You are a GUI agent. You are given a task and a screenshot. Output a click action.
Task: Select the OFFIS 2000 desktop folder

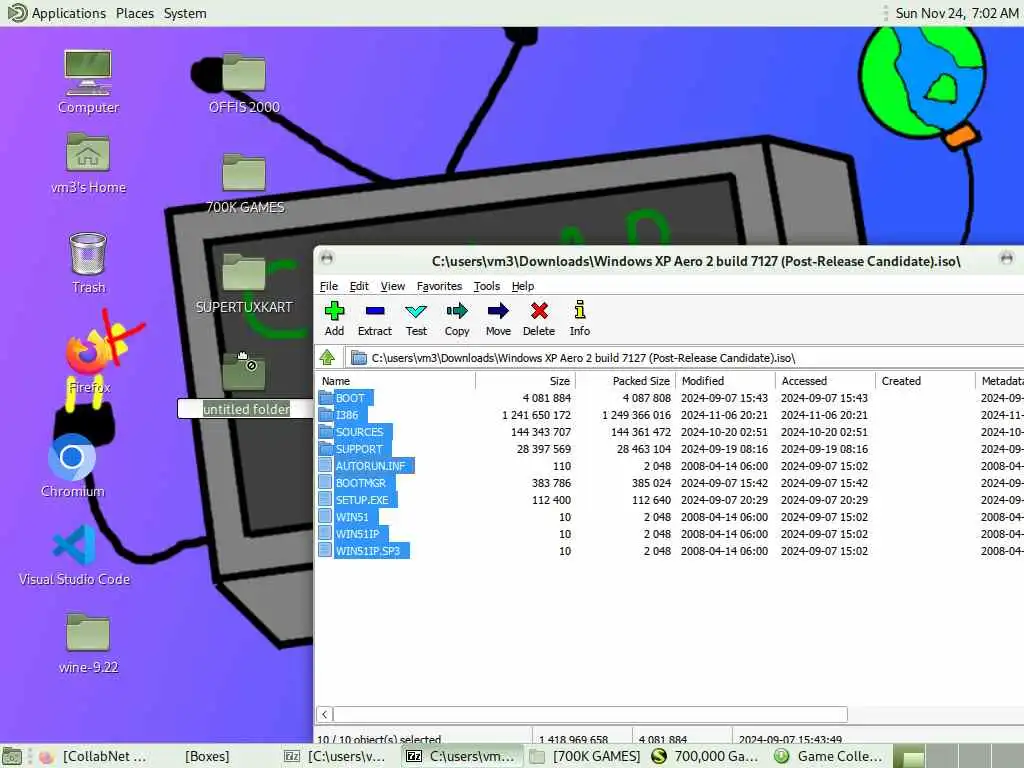(x=244, y=84)
